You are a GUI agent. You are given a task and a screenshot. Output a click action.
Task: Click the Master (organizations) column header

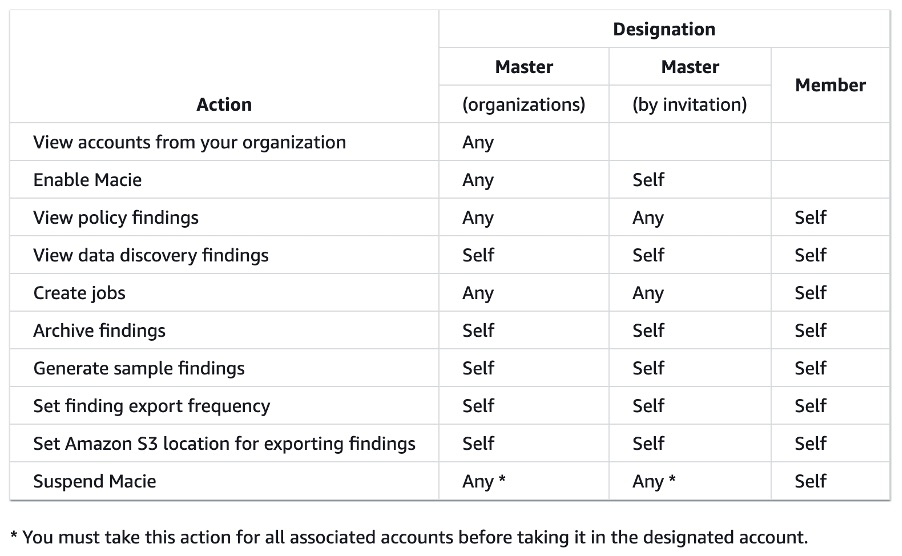coord(524,85)
